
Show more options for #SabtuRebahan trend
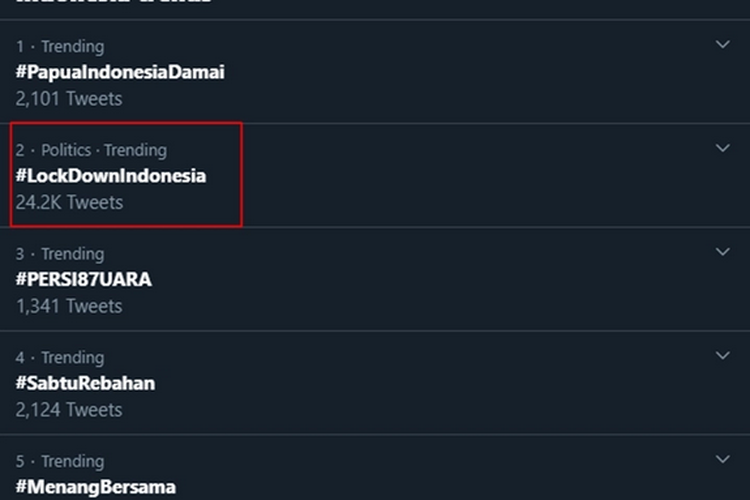click(723, 357)
